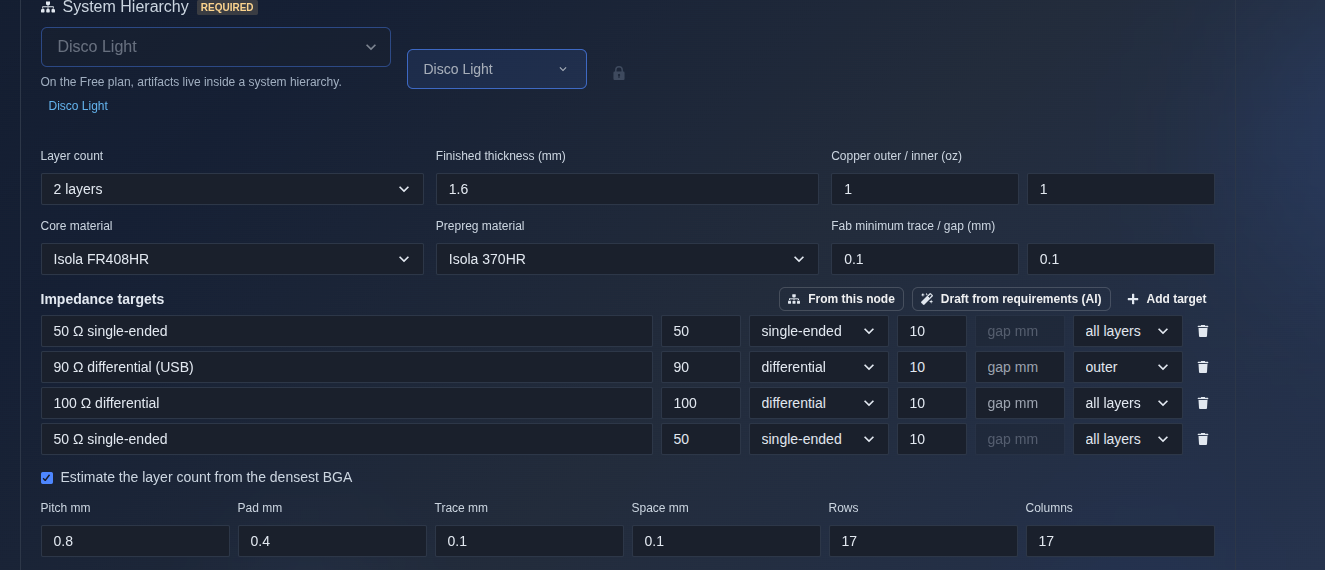Edit the Copper inner oz field

[1121, 189]
